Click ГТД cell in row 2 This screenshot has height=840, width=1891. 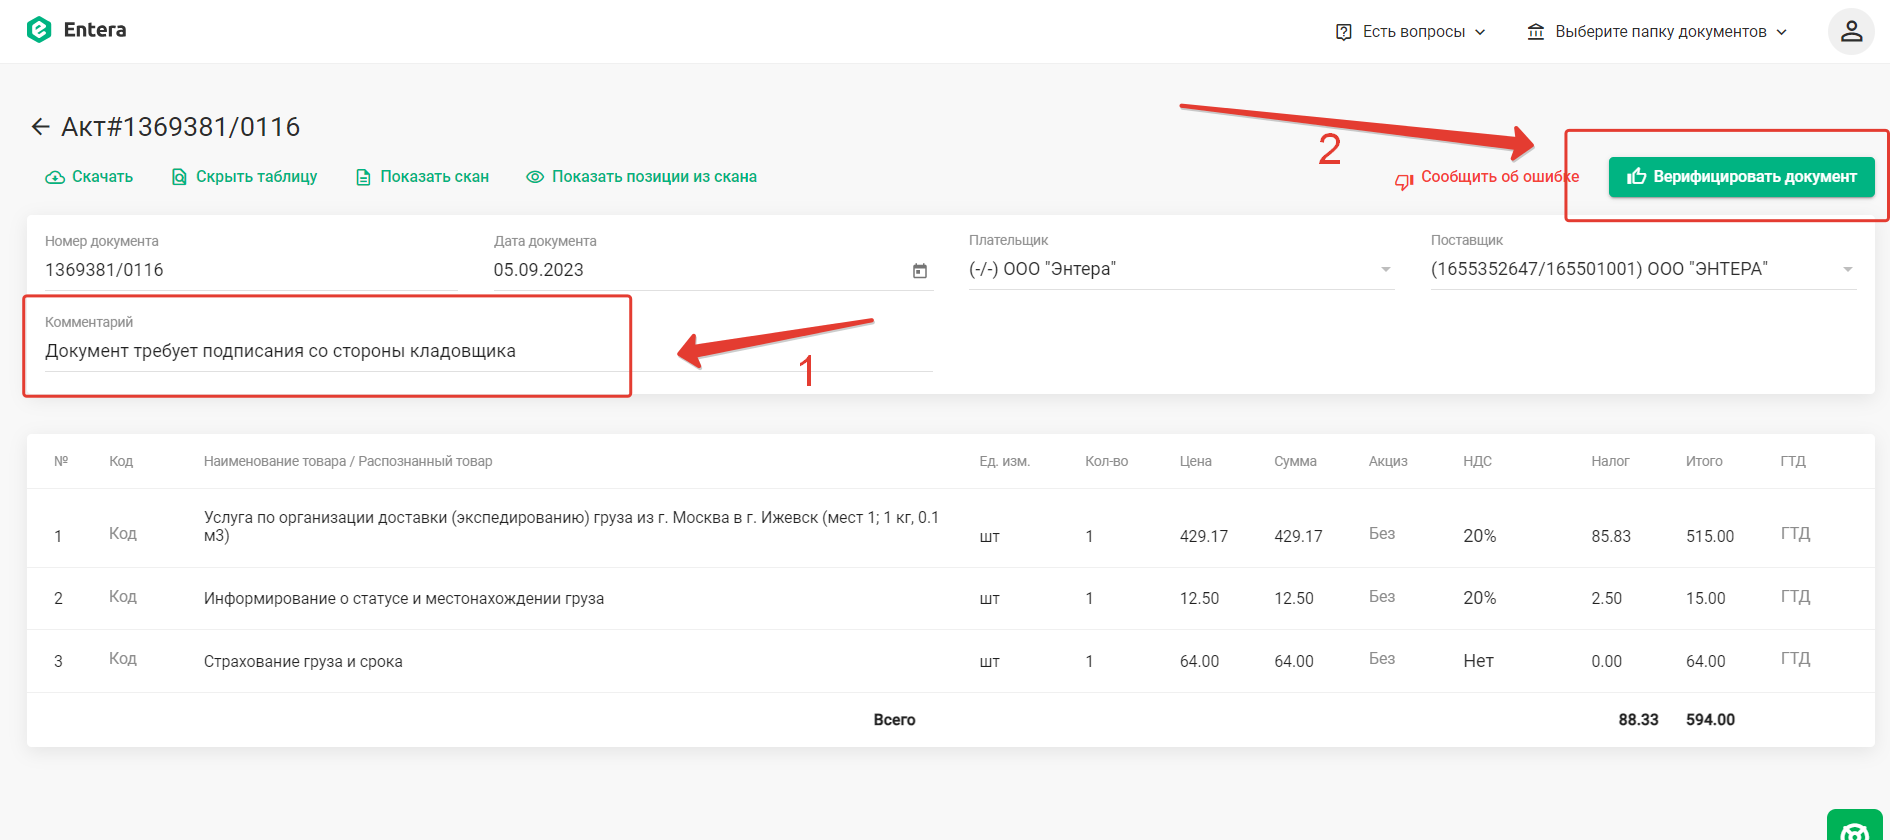[1796, 597]
